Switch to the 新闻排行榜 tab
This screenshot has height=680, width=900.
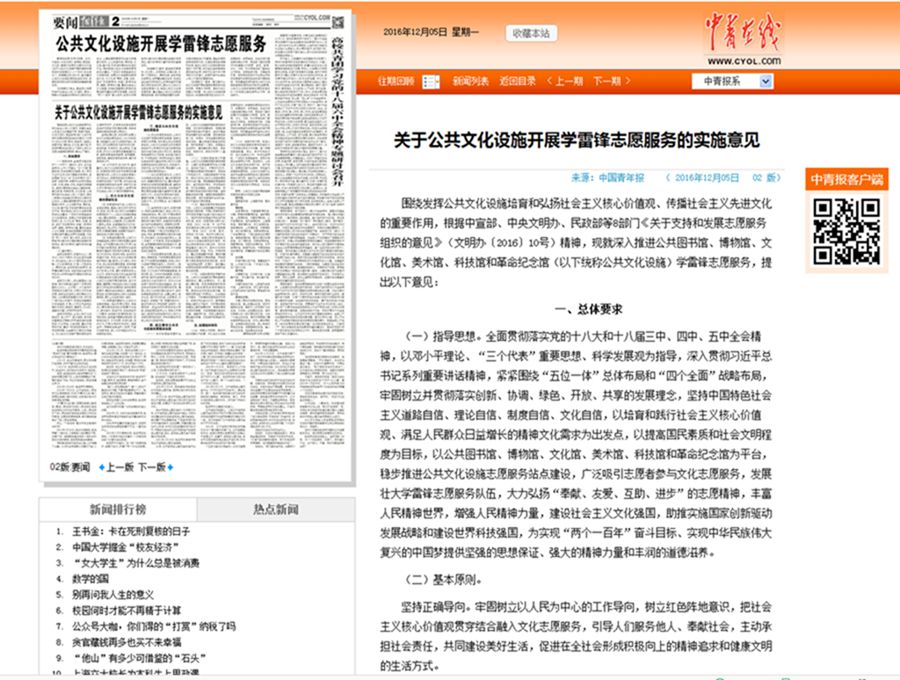pyautogui.click(x=118, y=509)
